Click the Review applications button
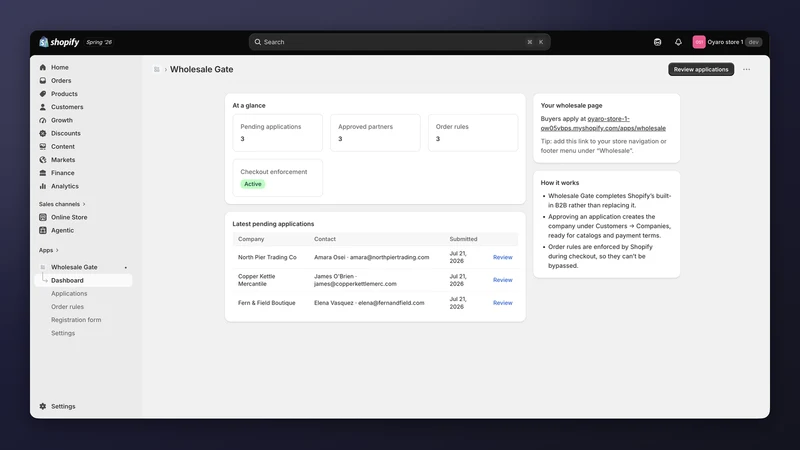 pos(701,69)
